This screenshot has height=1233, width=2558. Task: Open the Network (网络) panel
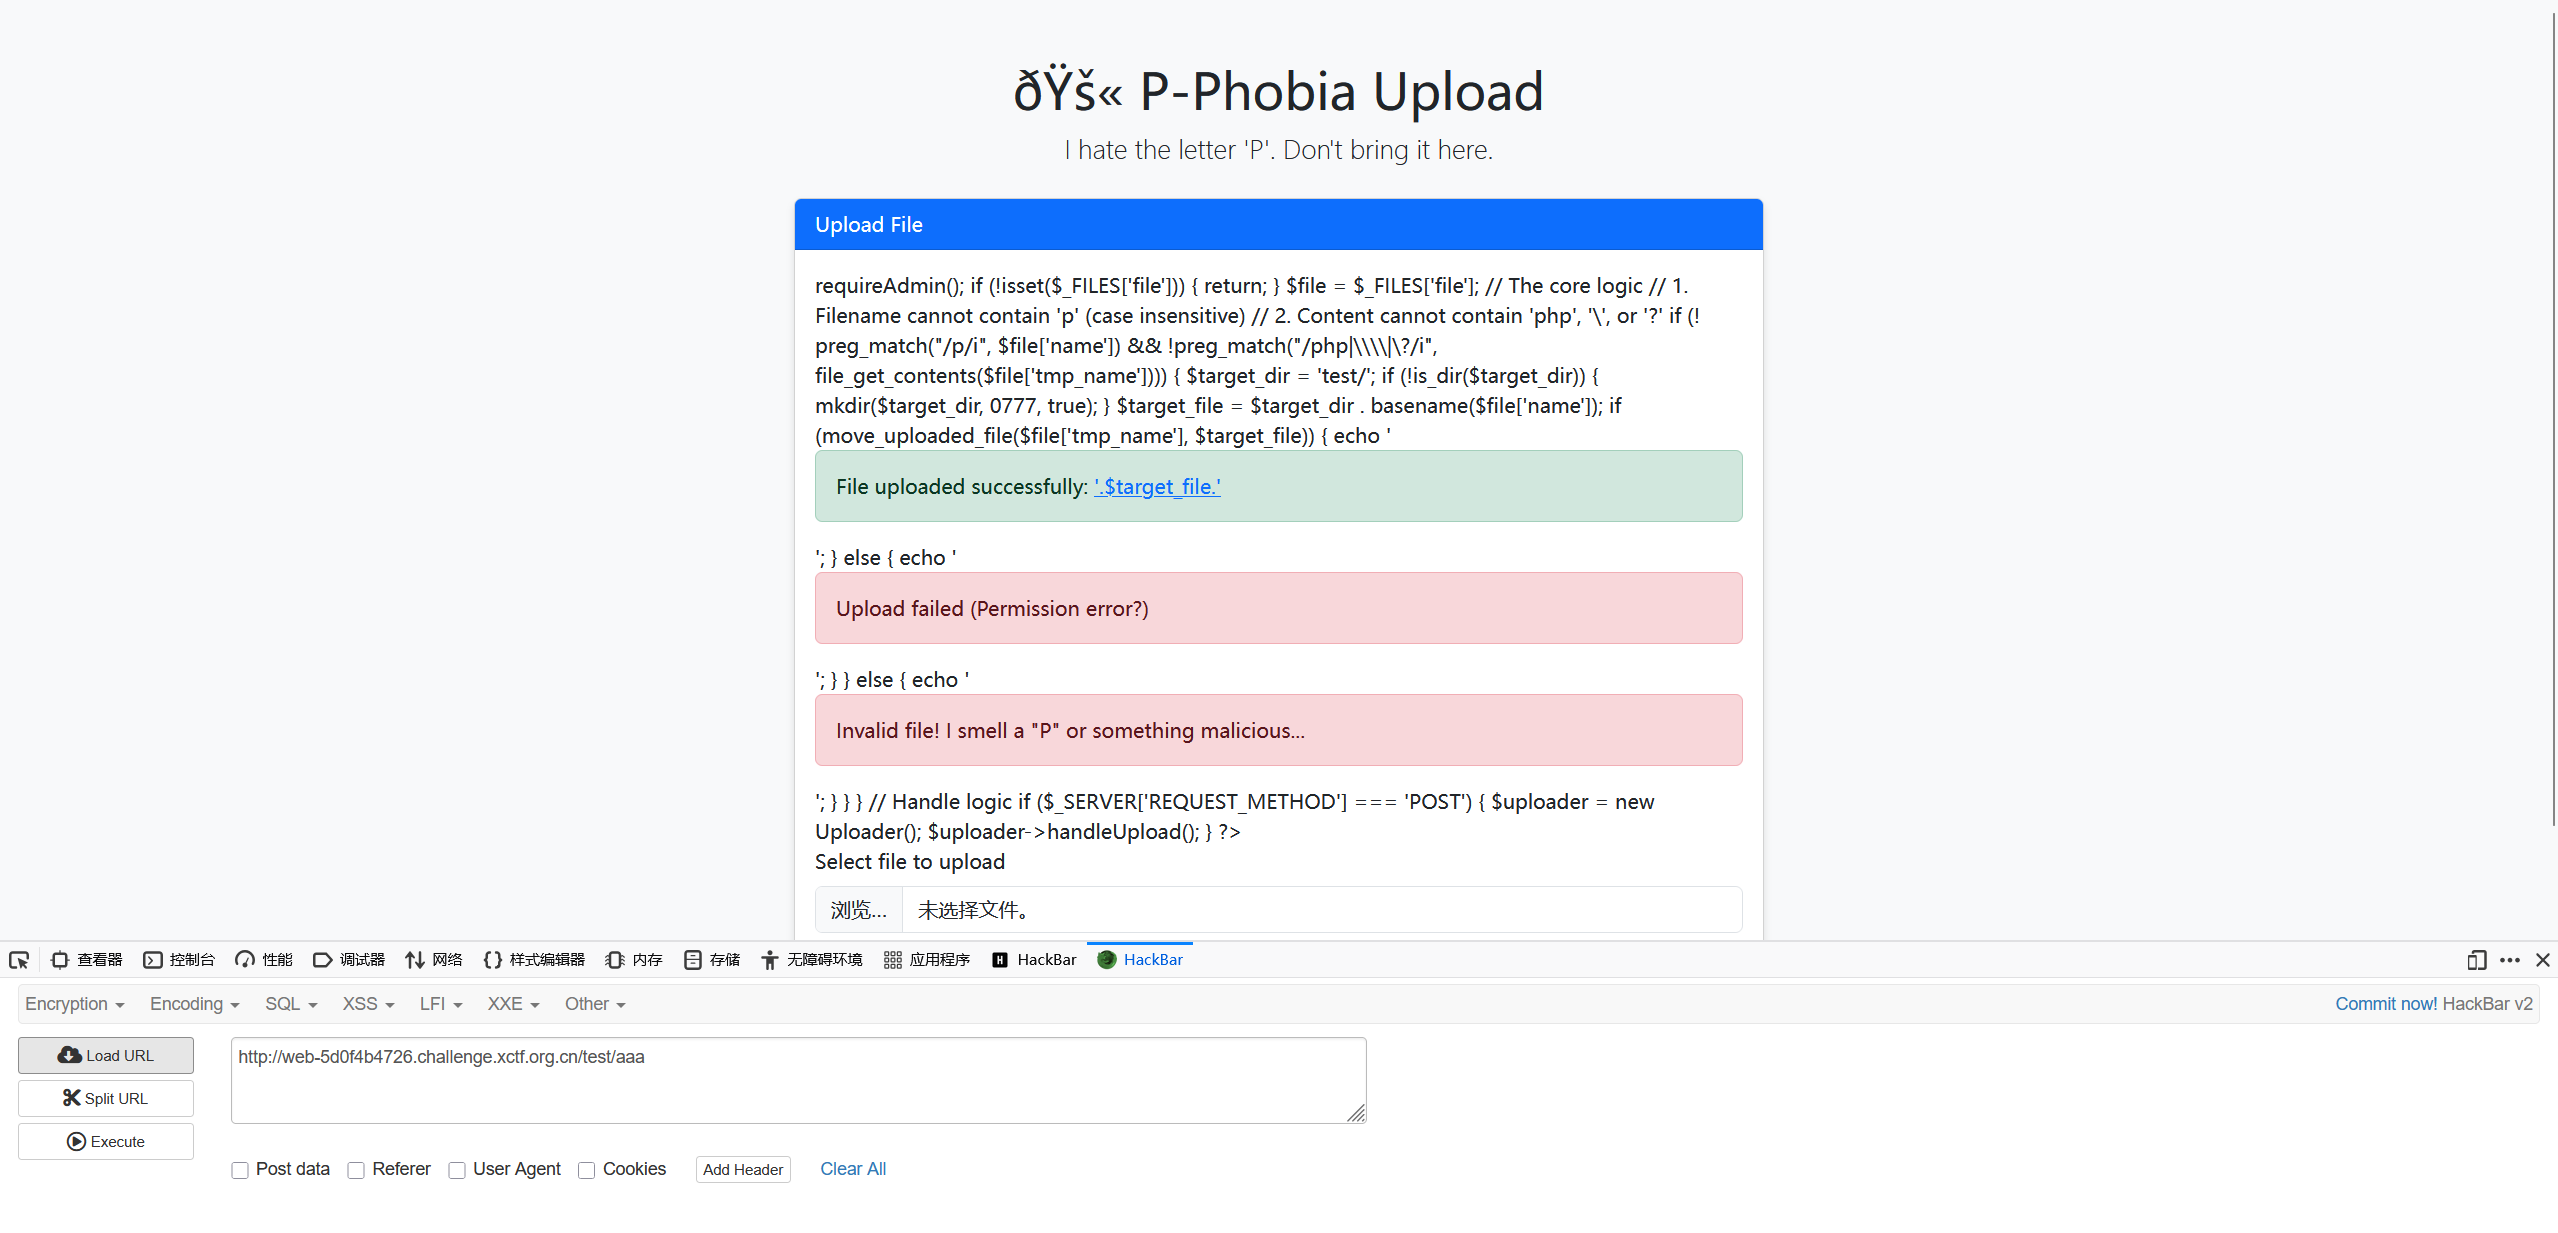pyautogui.click(x=434, y=960)
